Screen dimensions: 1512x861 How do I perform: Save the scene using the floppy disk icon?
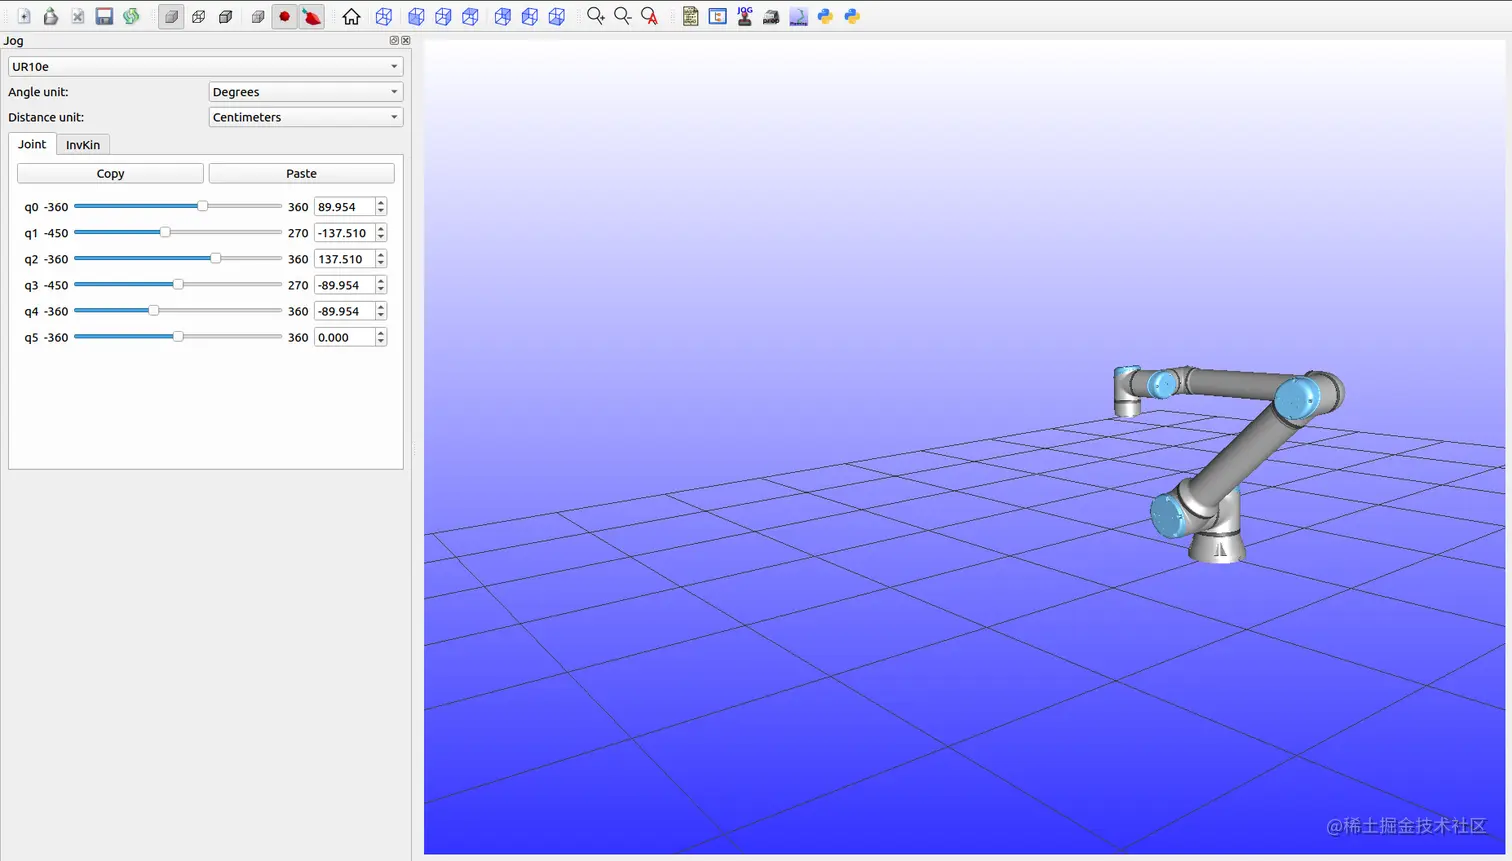[104, 16]
